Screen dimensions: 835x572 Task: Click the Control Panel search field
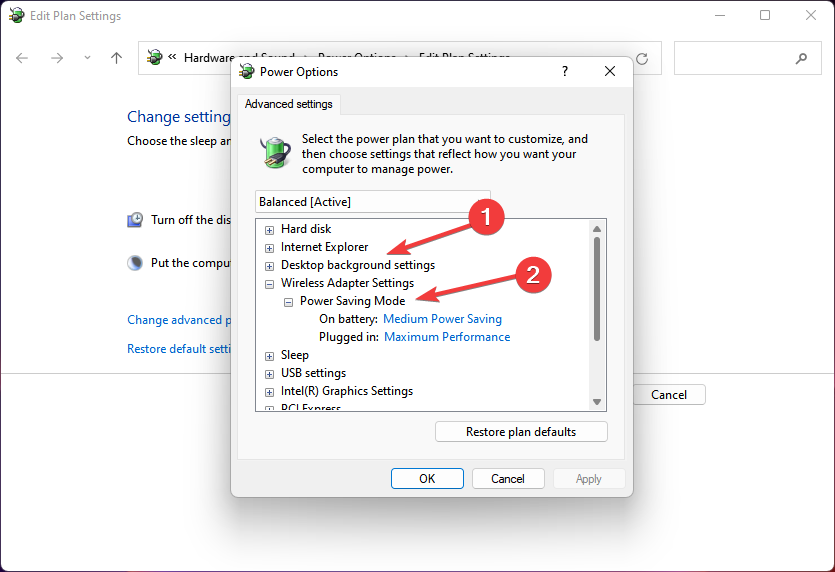[748, 58]
